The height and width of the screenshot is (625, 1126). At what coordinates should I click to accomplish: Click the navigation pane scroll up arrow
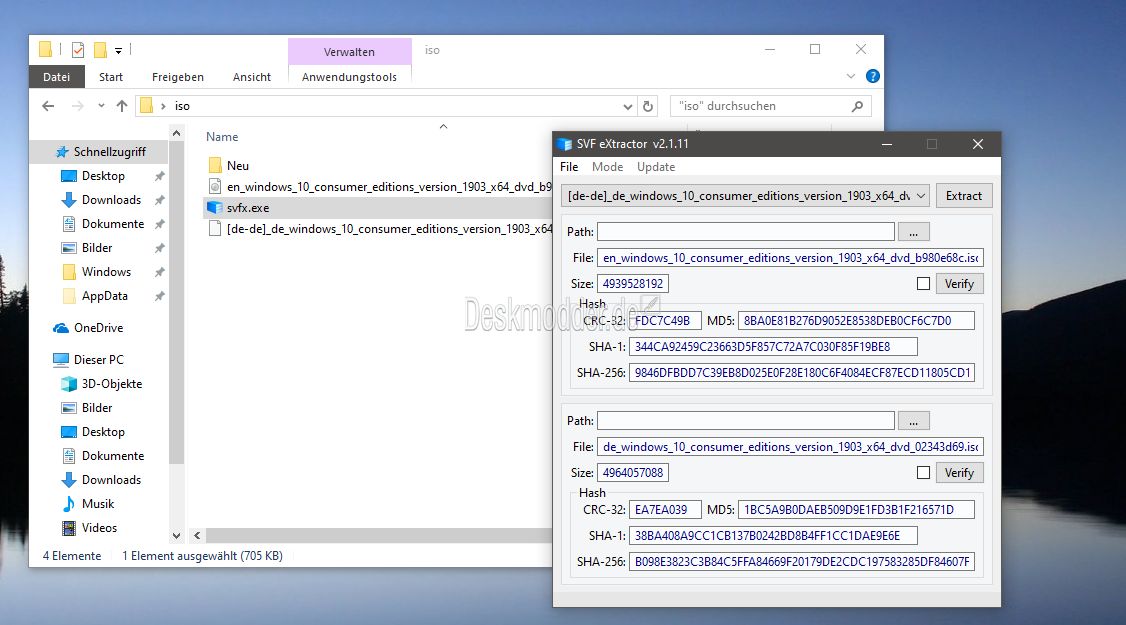pyautogui.click(x=177, y=133)
